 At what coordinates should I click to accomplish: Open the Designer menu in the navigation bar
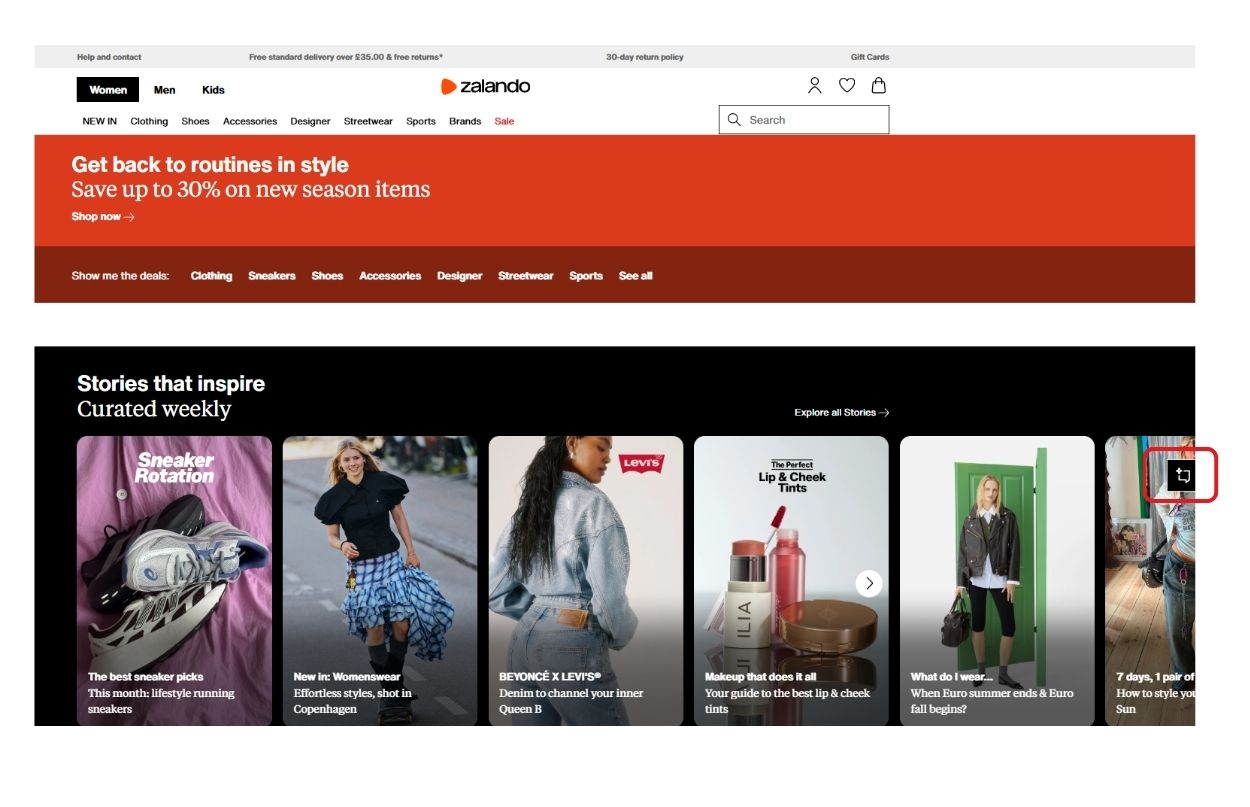coord(310,121)
